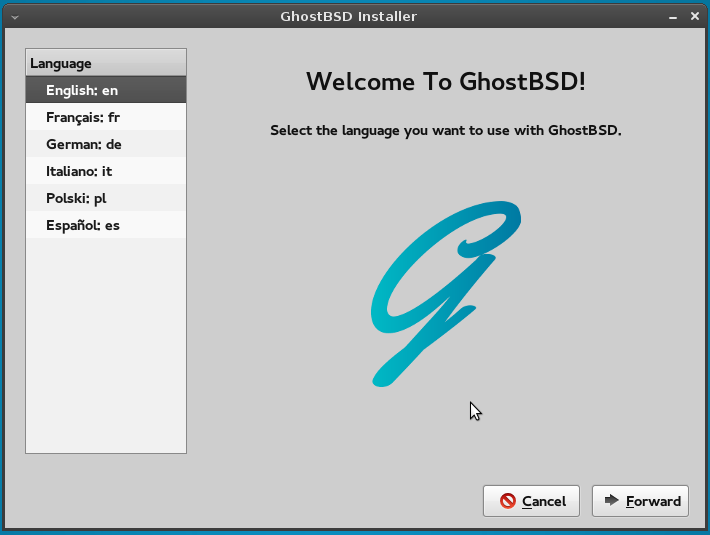Click the 'Select the language' instruction text
710x535 pixels.
click(446, 130)
